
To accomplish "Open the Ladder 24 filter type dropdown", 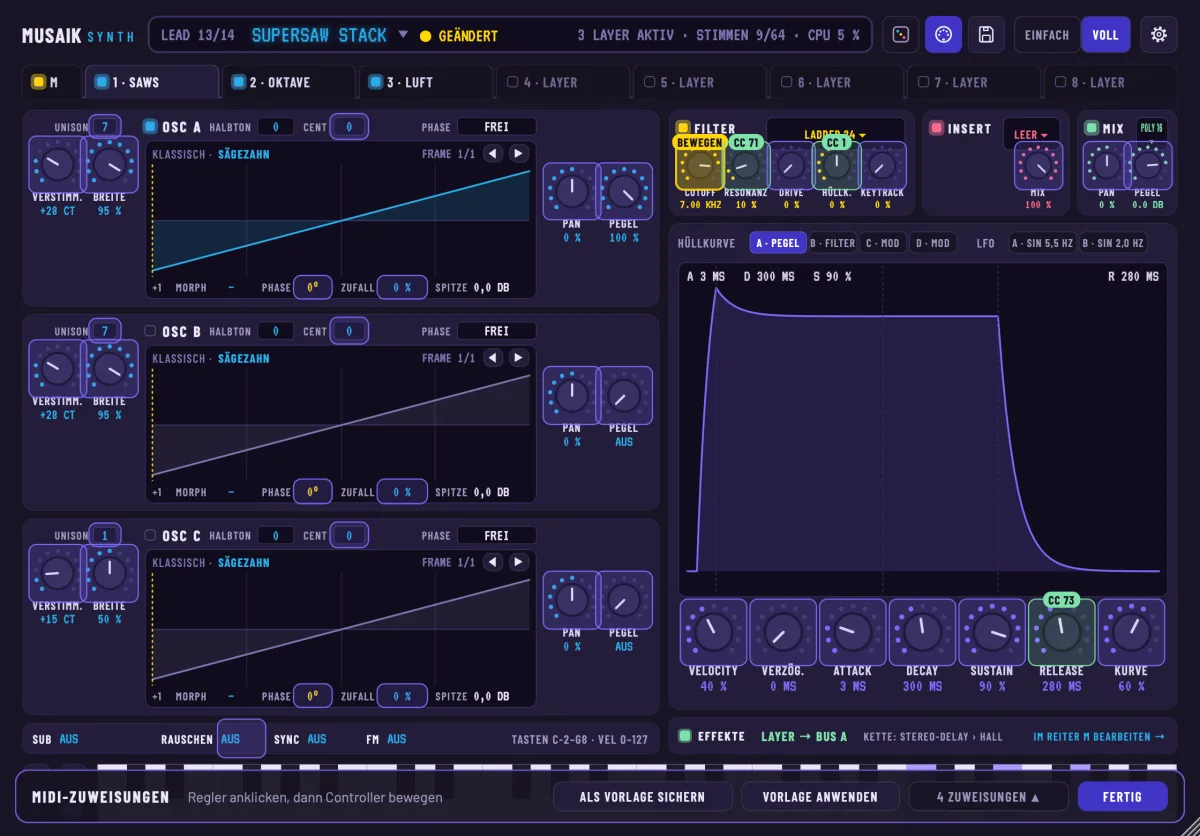I will (835, 133).
